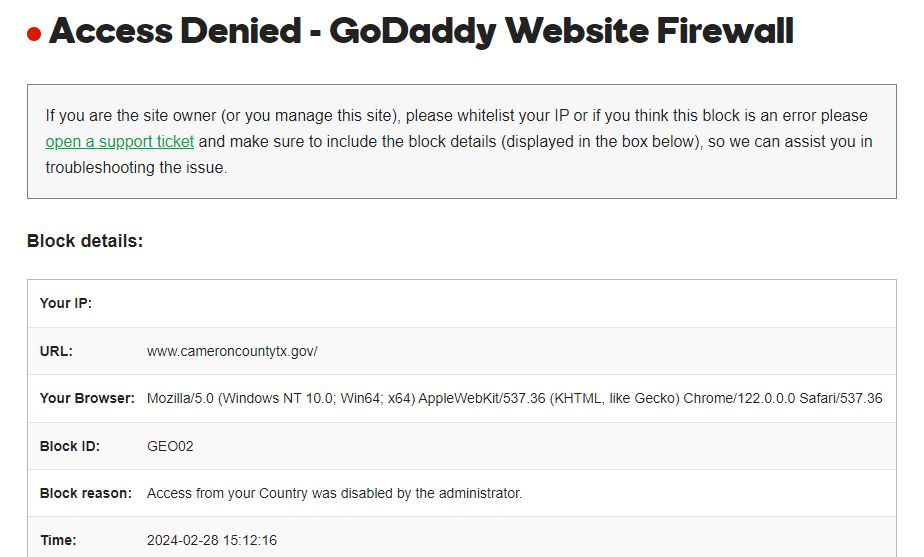Click the GEO02 block ID value

click(170, 446)
